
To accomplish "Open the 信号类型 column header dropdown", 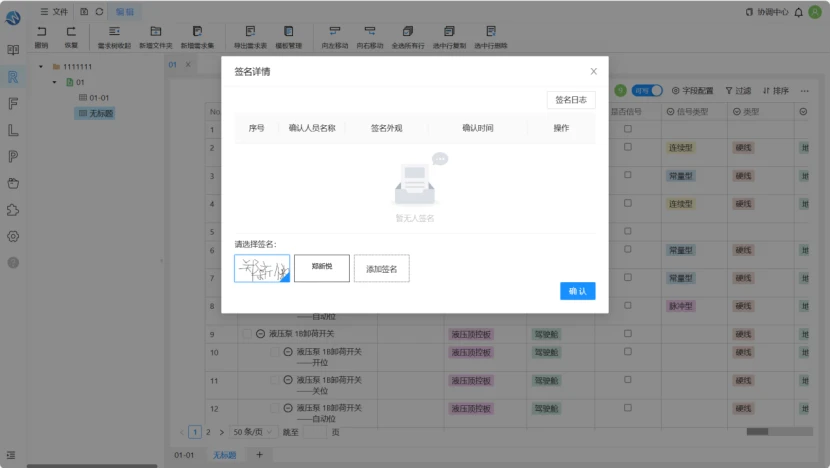I will (670, 112).
